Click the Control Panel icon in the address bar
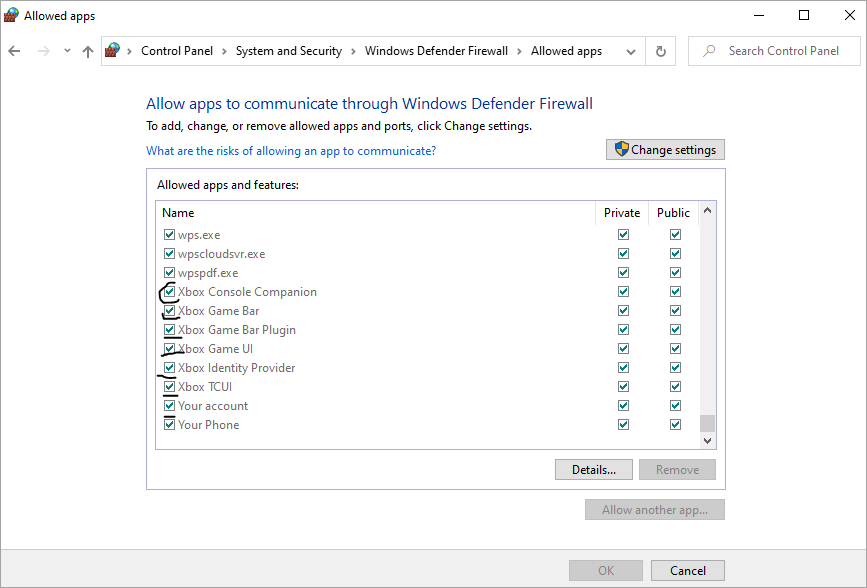 [111, 50]
